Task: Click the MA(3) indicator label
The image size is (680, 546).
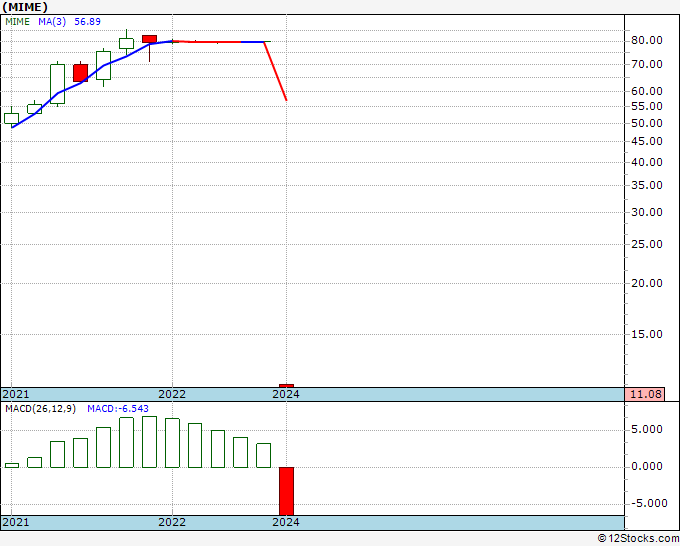Action: point(52,22)
